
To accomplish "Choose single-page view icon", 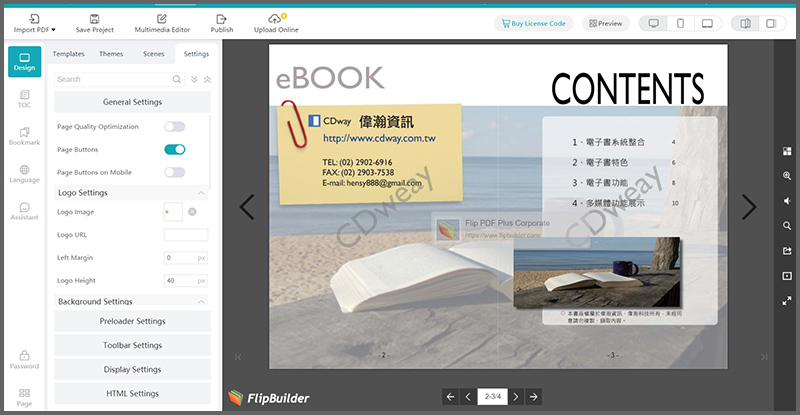I will (x=771, y=23).
